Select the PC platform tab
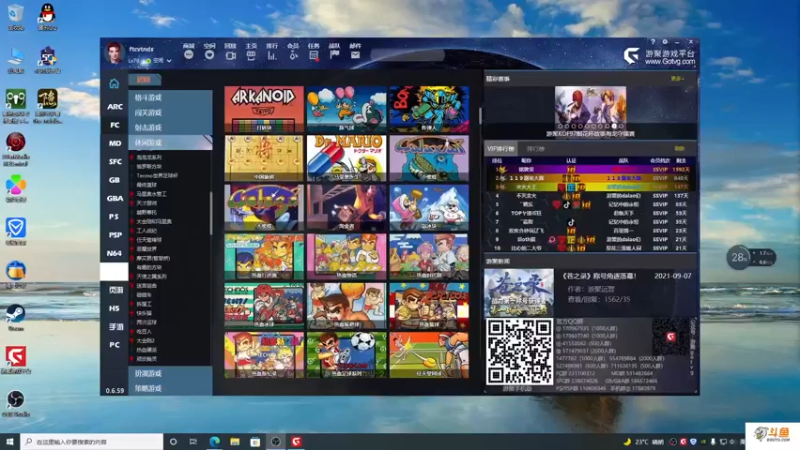This screenshot has height=450, width=800. pyautogui.click(x=115, y=345)
